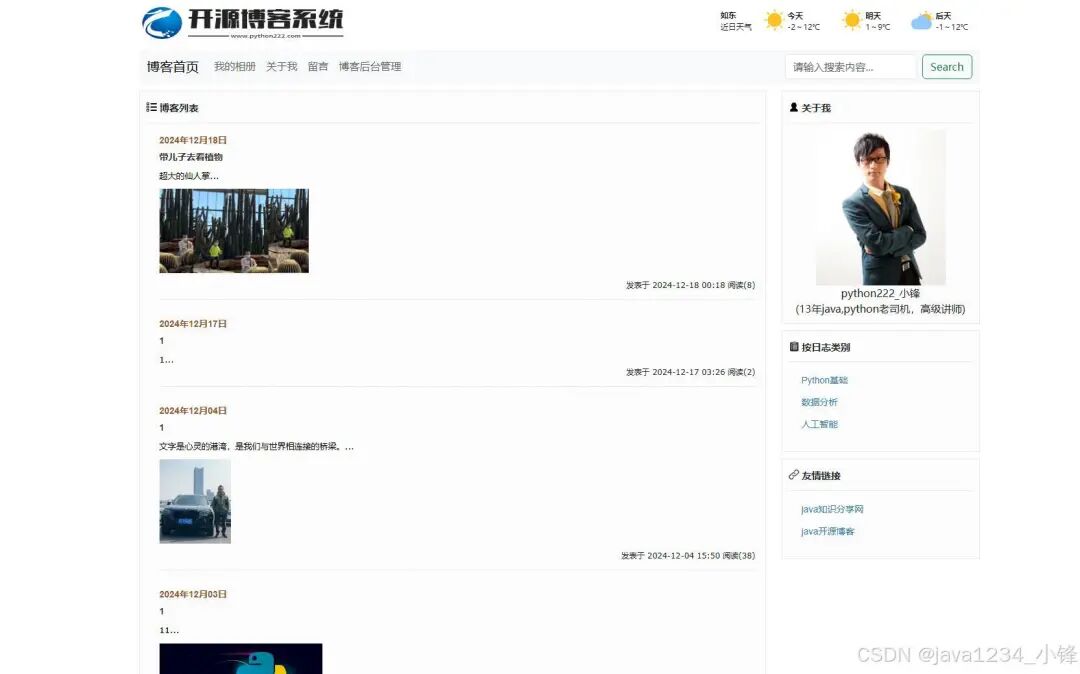Open the Python基础 category link
Viewport: 1080px width, 674px height.
(x=824, y=380)
